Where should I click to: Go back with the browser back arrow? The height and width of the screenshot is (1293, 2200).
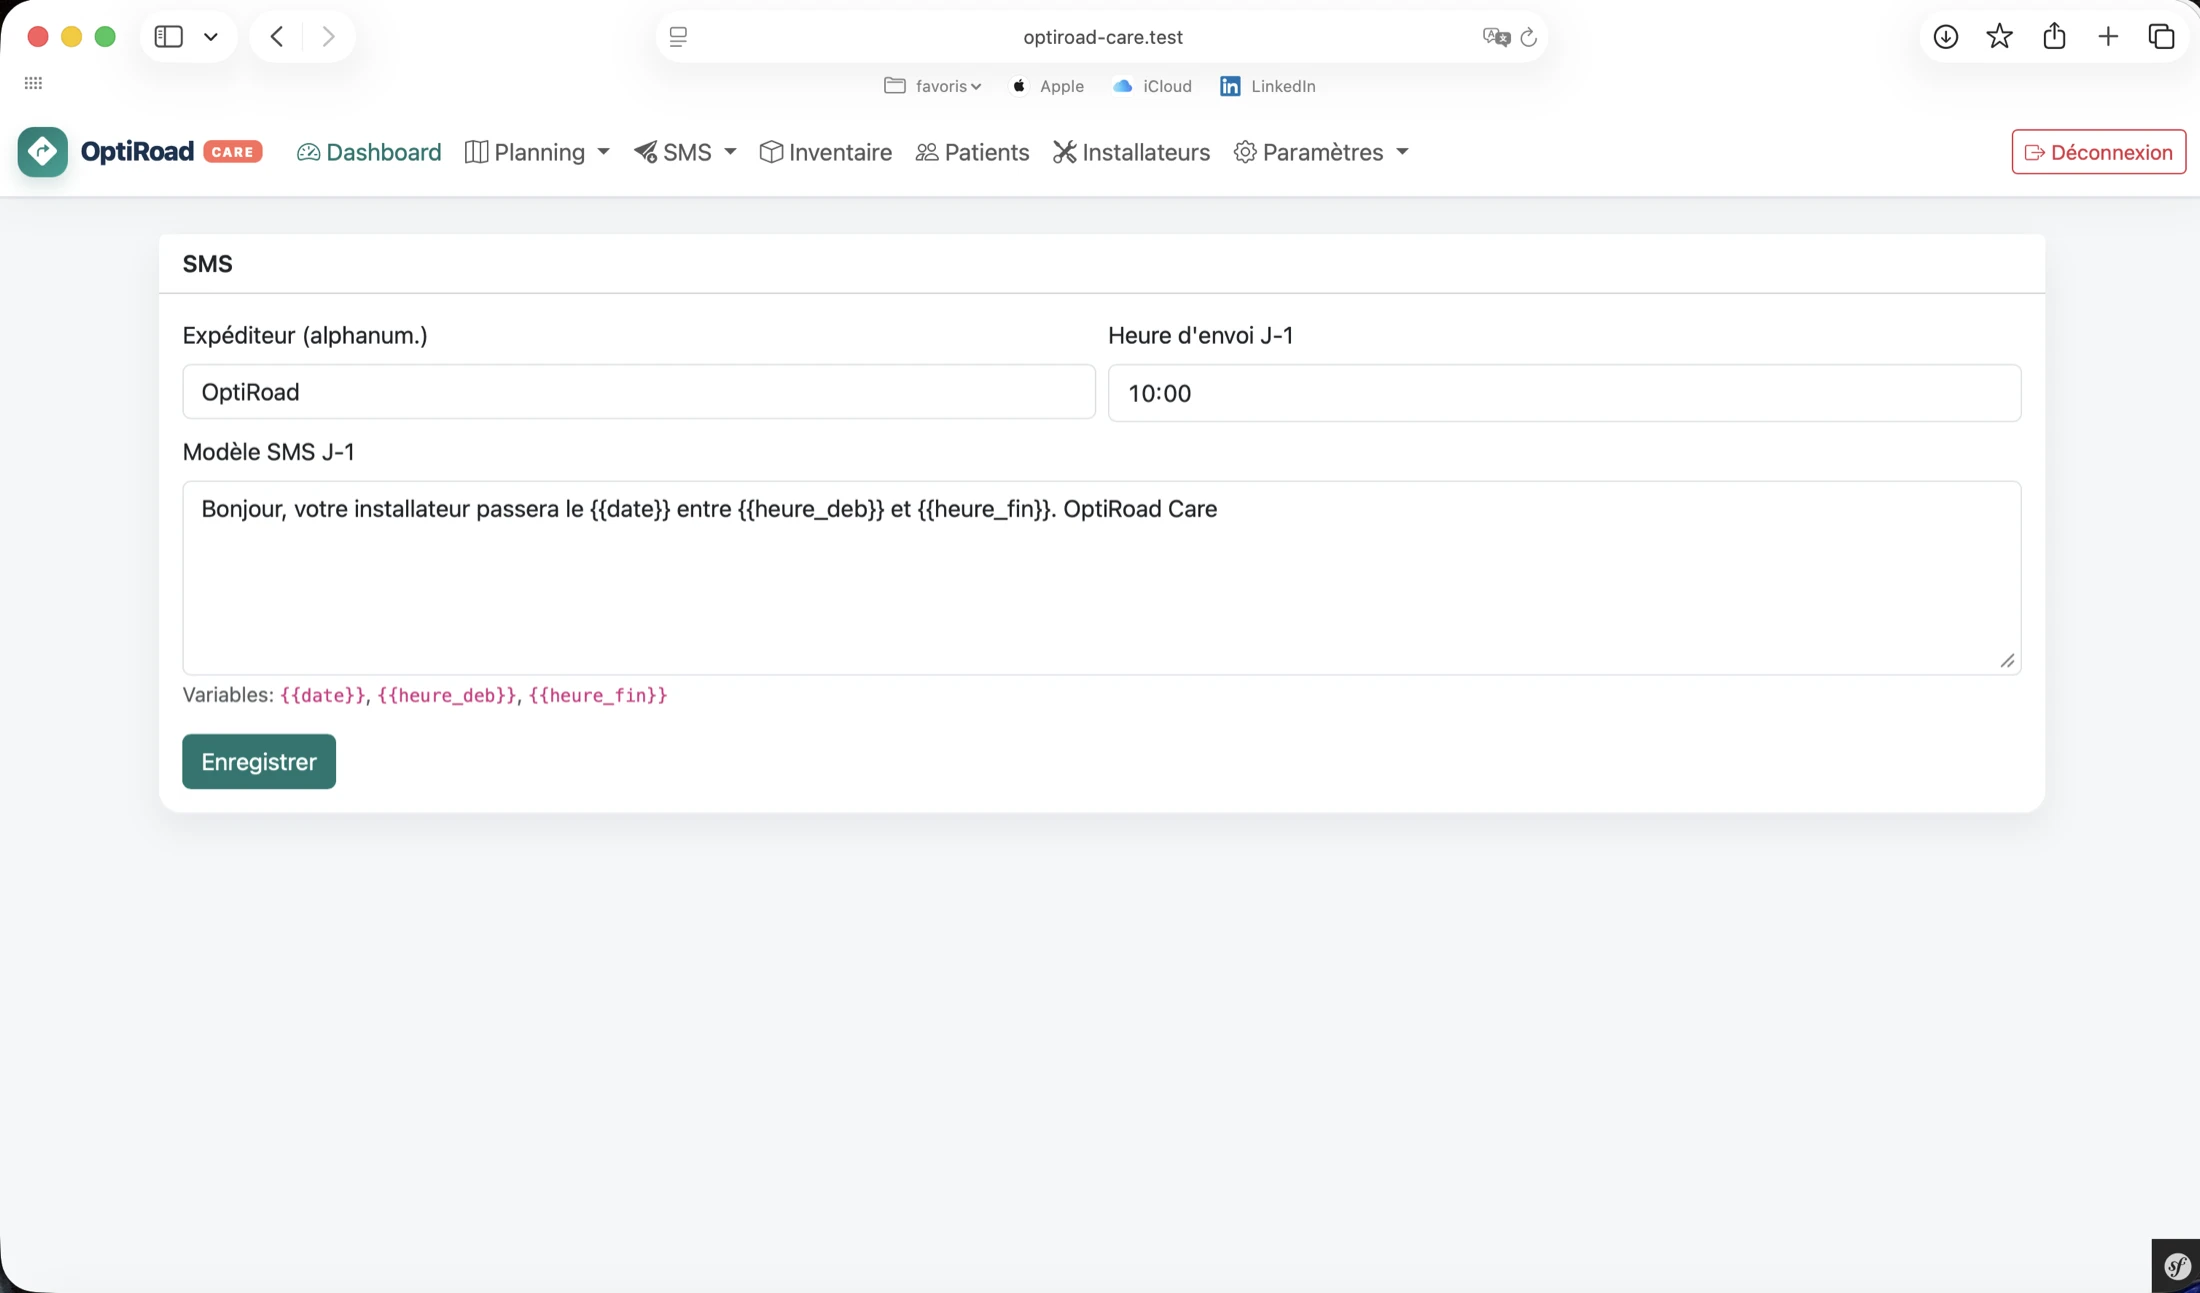(x=277, y=37)
